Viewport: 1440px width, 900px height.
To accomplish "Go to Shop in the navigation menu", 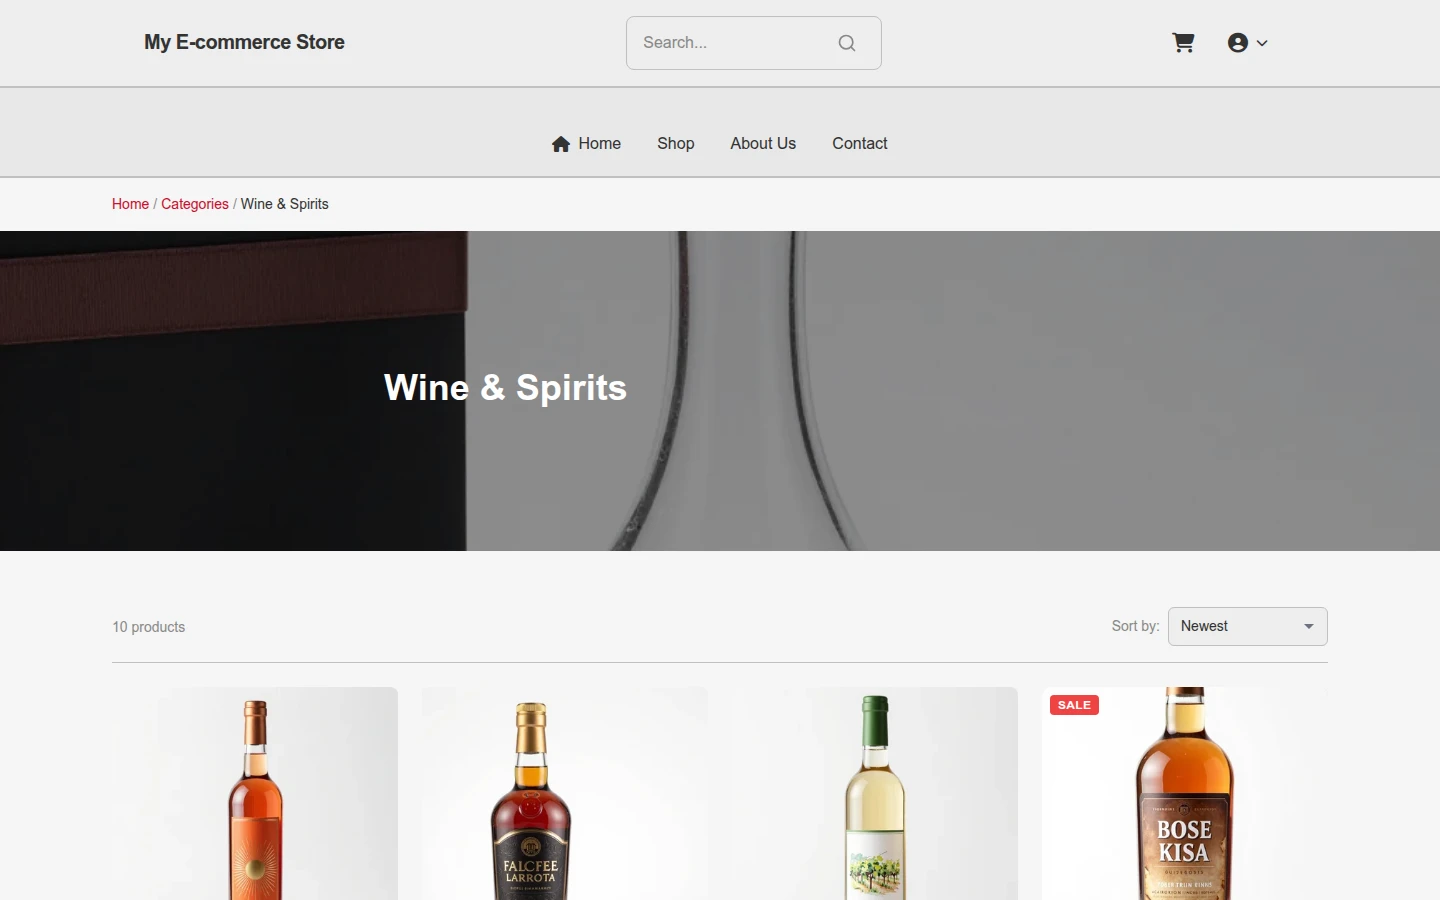I will pos(676,144).
